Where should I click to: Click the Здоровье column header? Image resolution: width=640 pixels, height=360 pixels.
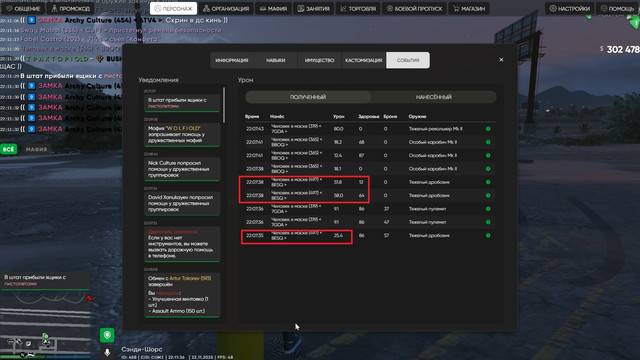point(369,116)
